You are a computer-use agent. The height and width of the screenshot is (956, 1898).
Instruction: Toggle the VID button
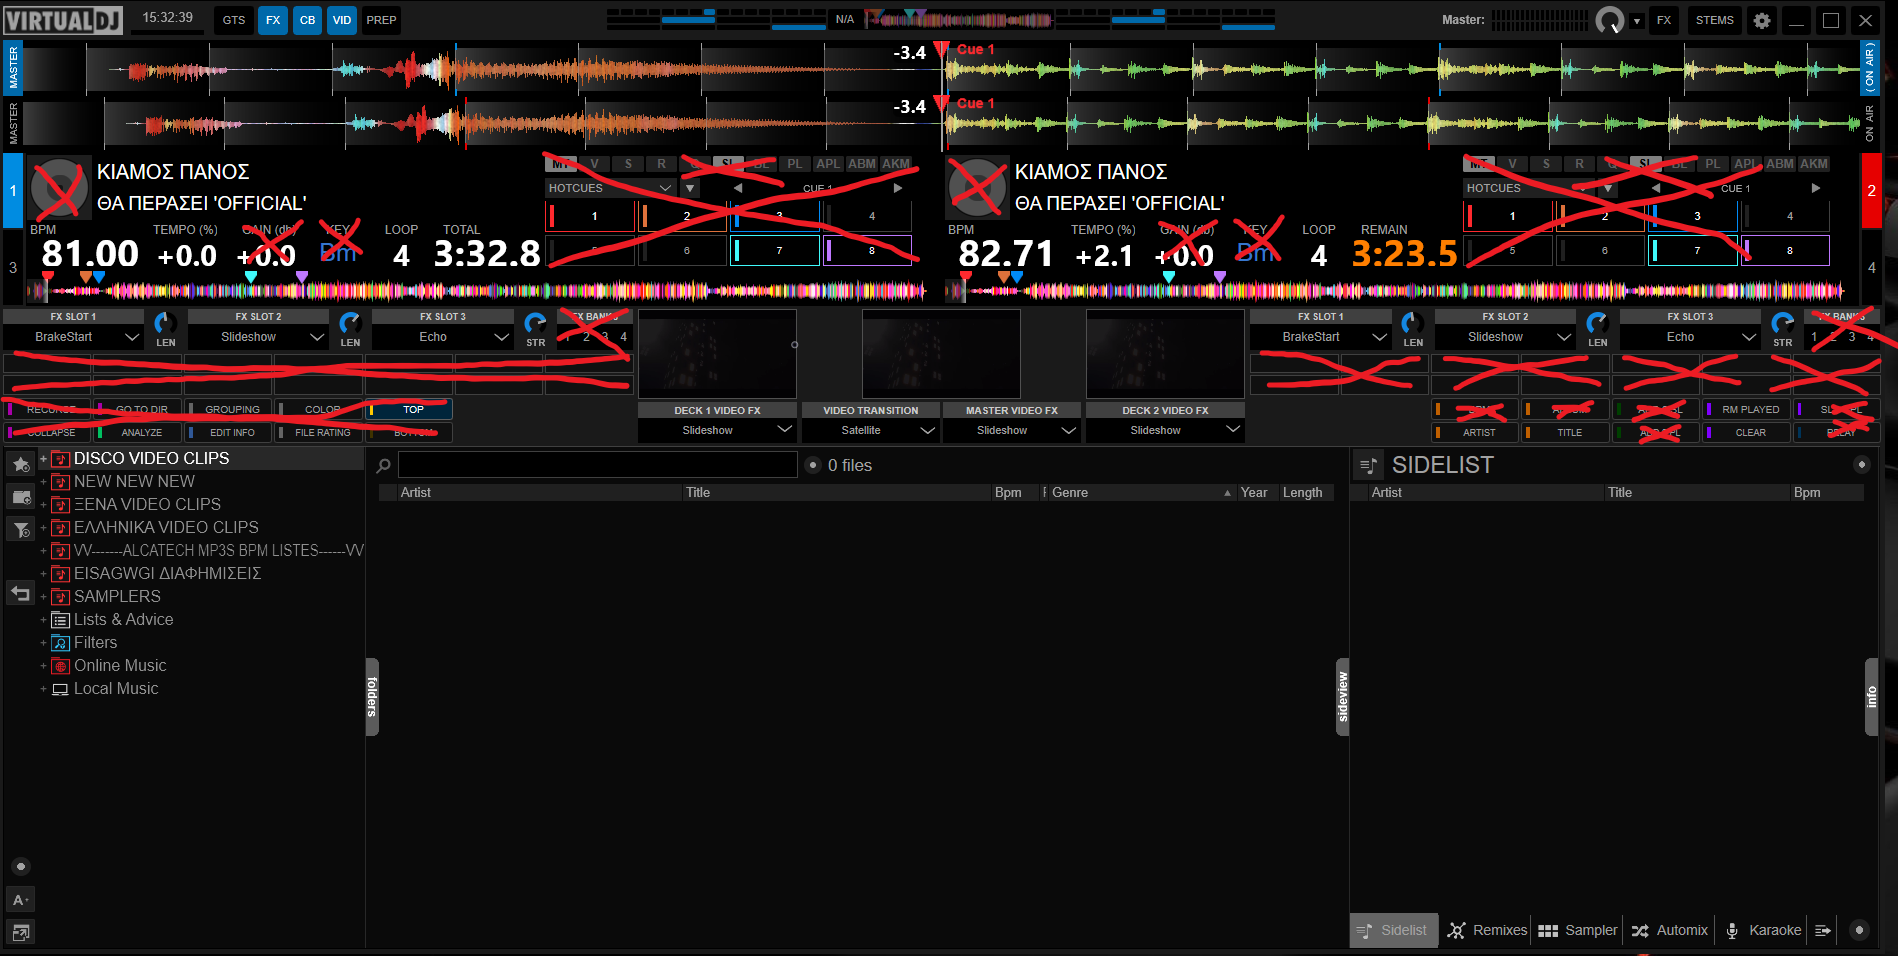[x=342, y=20]
